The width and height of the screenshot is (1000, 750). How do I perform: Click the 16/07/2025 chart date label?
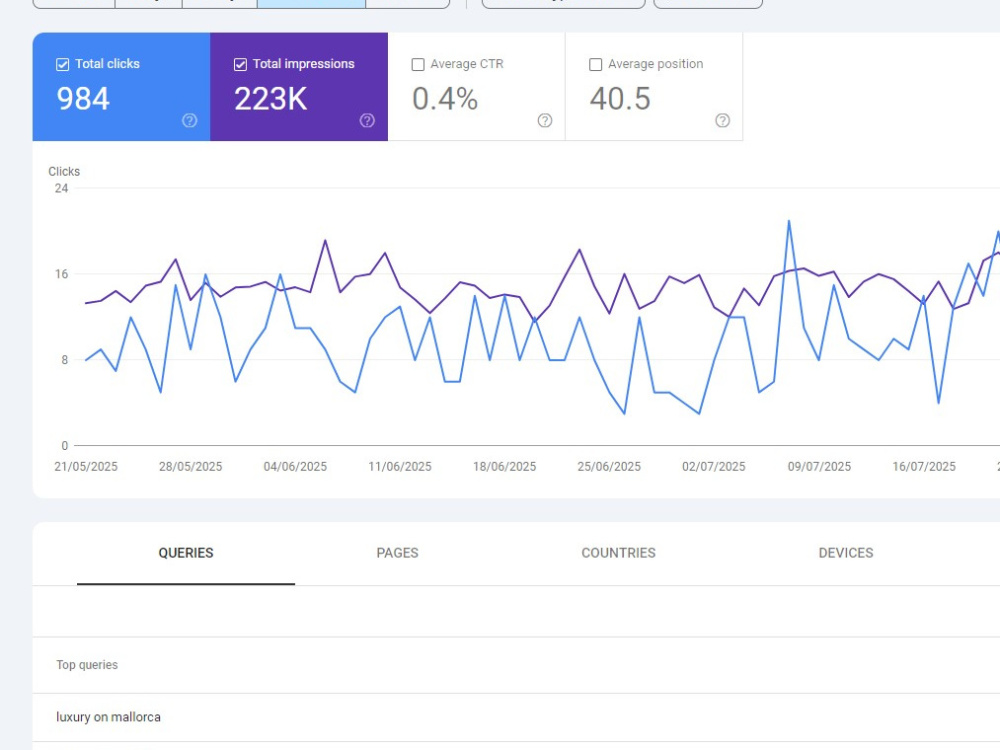923,466
